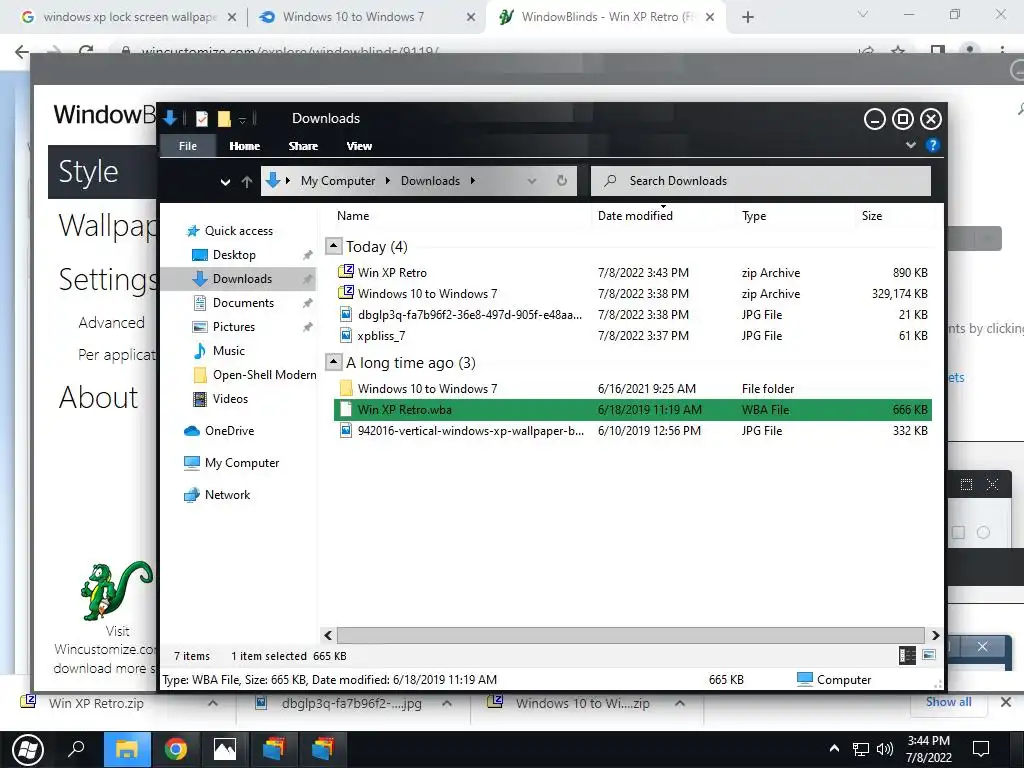Sort by Type column header
Screen dimensions: 1024x768
(x=754, y=216)
